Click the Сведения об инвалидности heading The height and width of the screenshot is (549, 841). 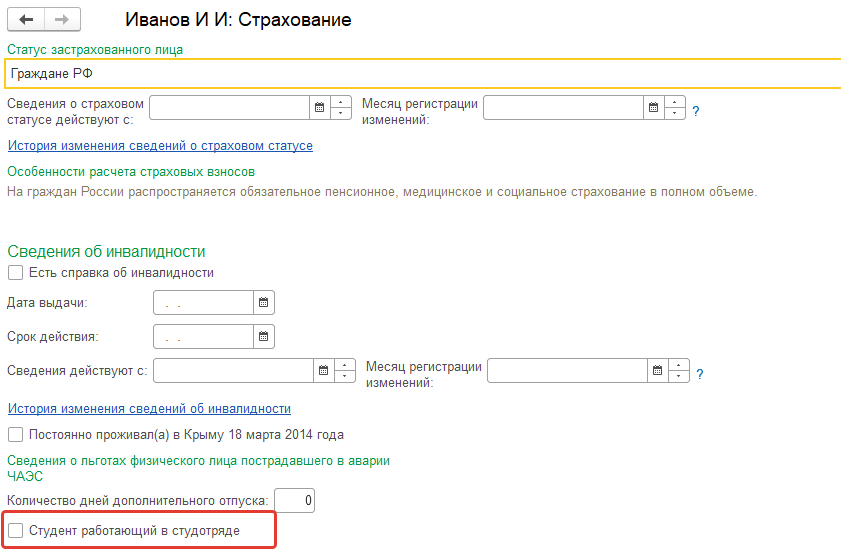[106, 251]
